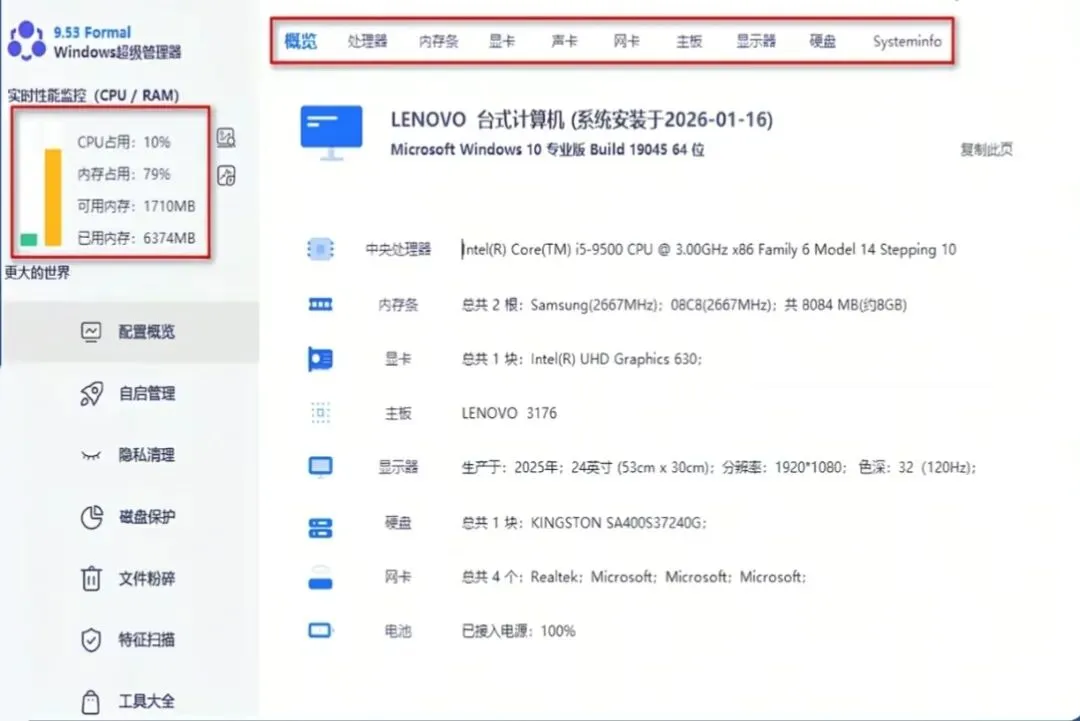1080x721 pixels.
Task: Select the 网卡 tab at top
Action: pyautogui.click(x=626, y=41)
